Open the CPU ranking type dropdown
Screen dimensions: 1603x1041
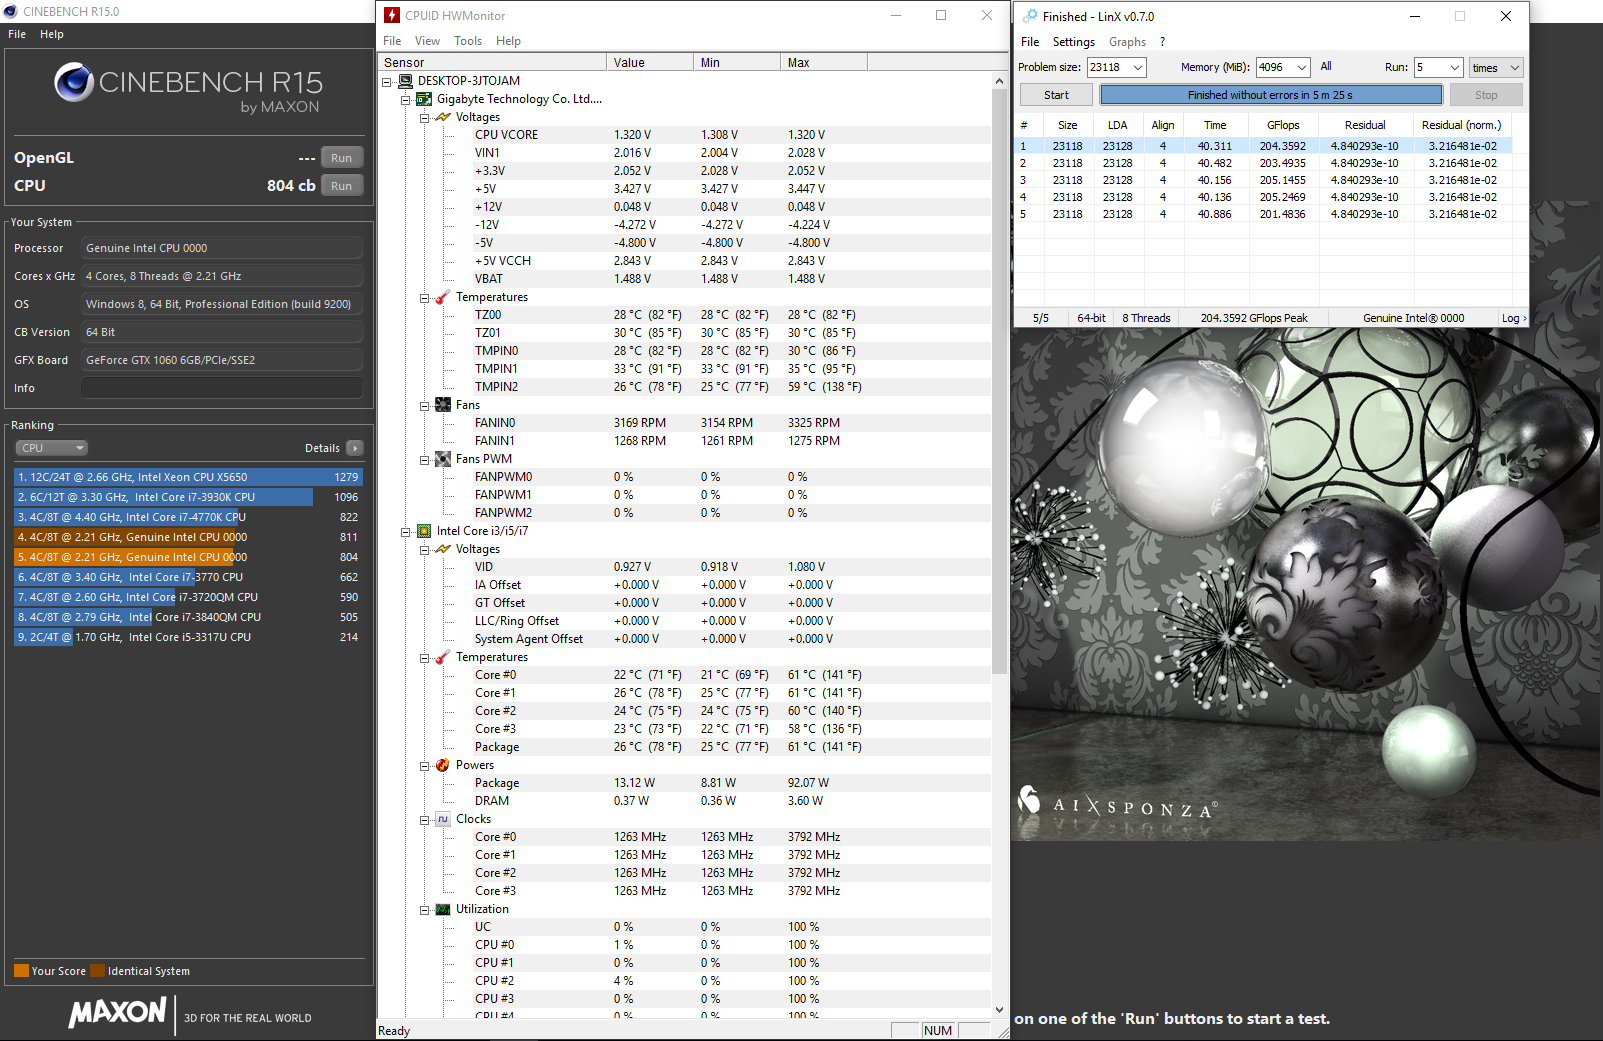click(52, 448)
